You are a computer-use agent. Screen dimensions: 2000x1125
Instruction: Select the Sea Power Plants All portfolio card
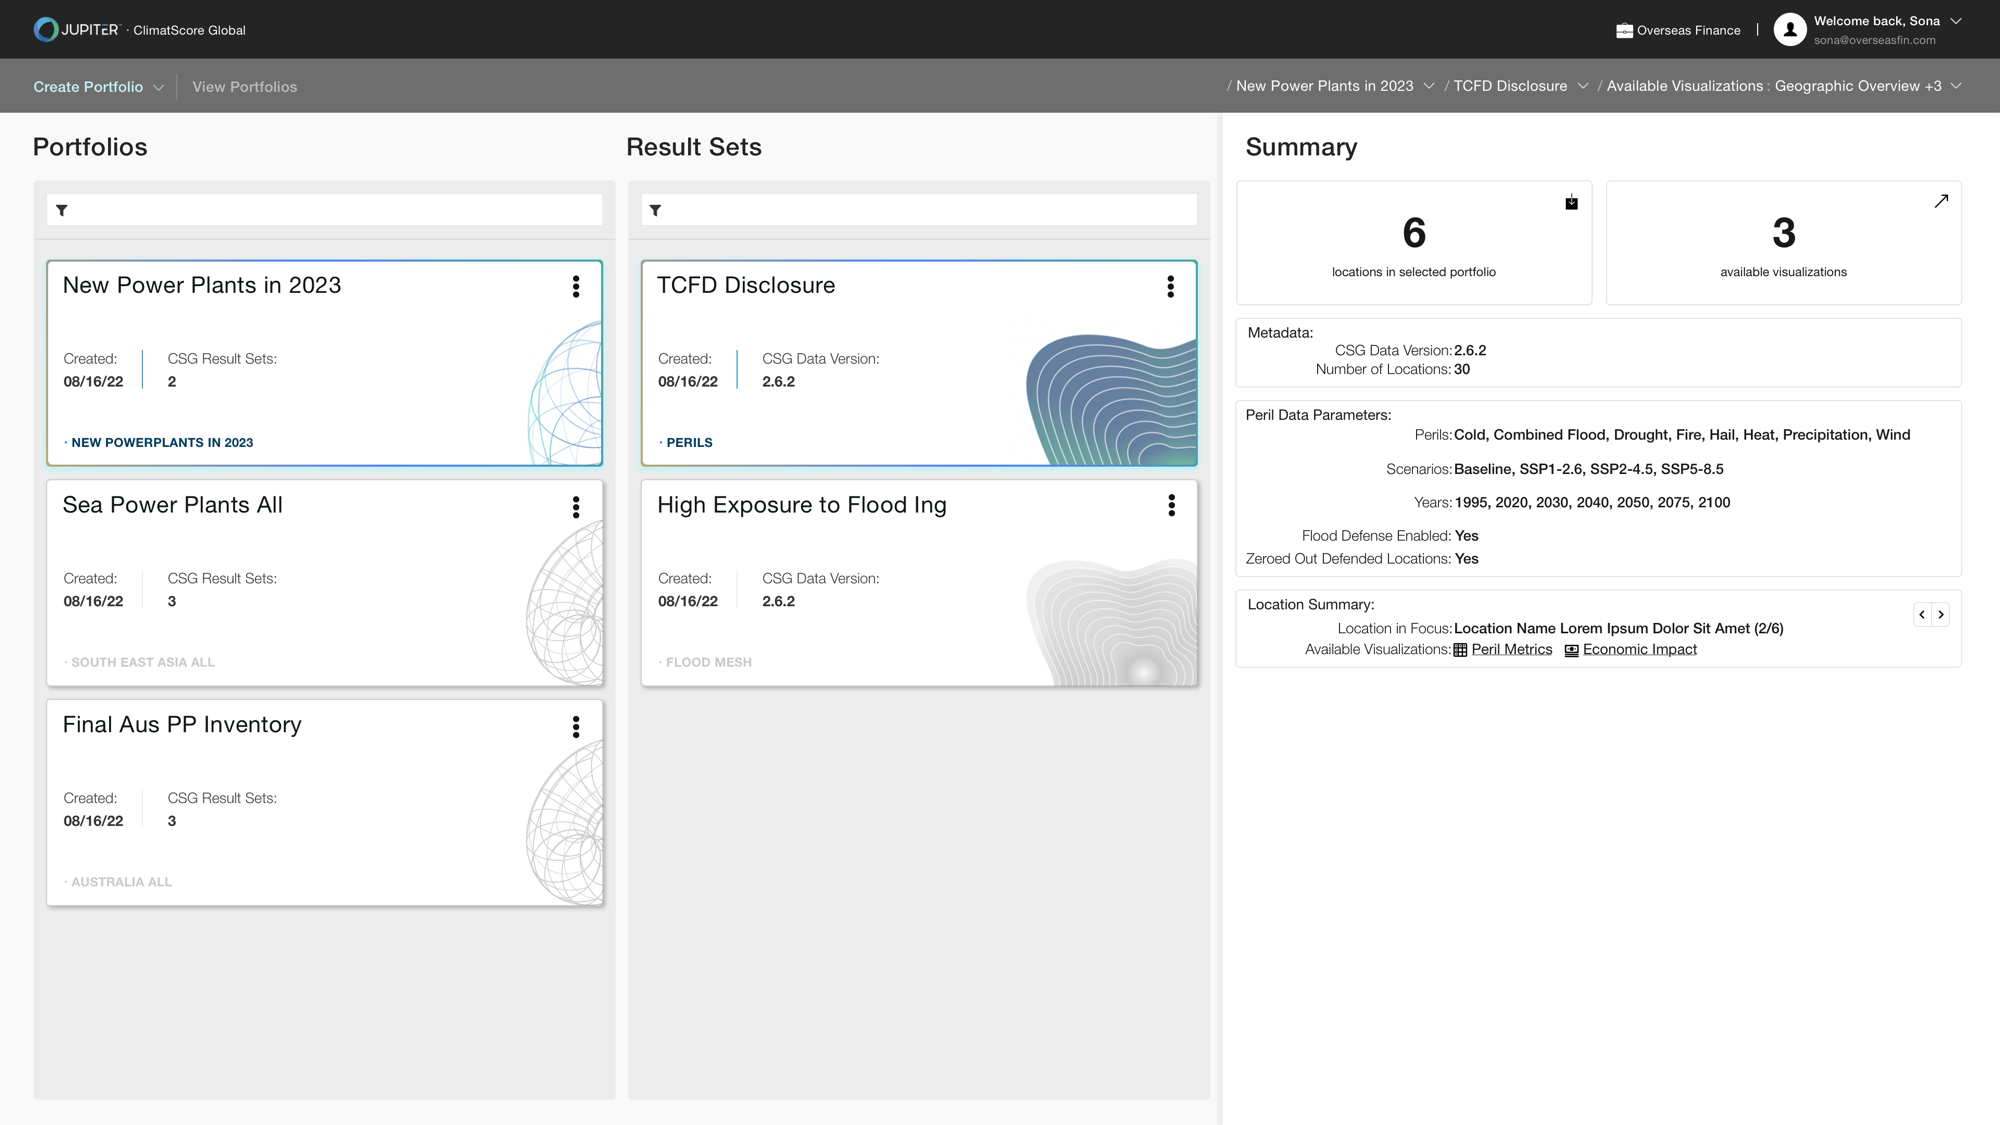click(x=324, y=583)
